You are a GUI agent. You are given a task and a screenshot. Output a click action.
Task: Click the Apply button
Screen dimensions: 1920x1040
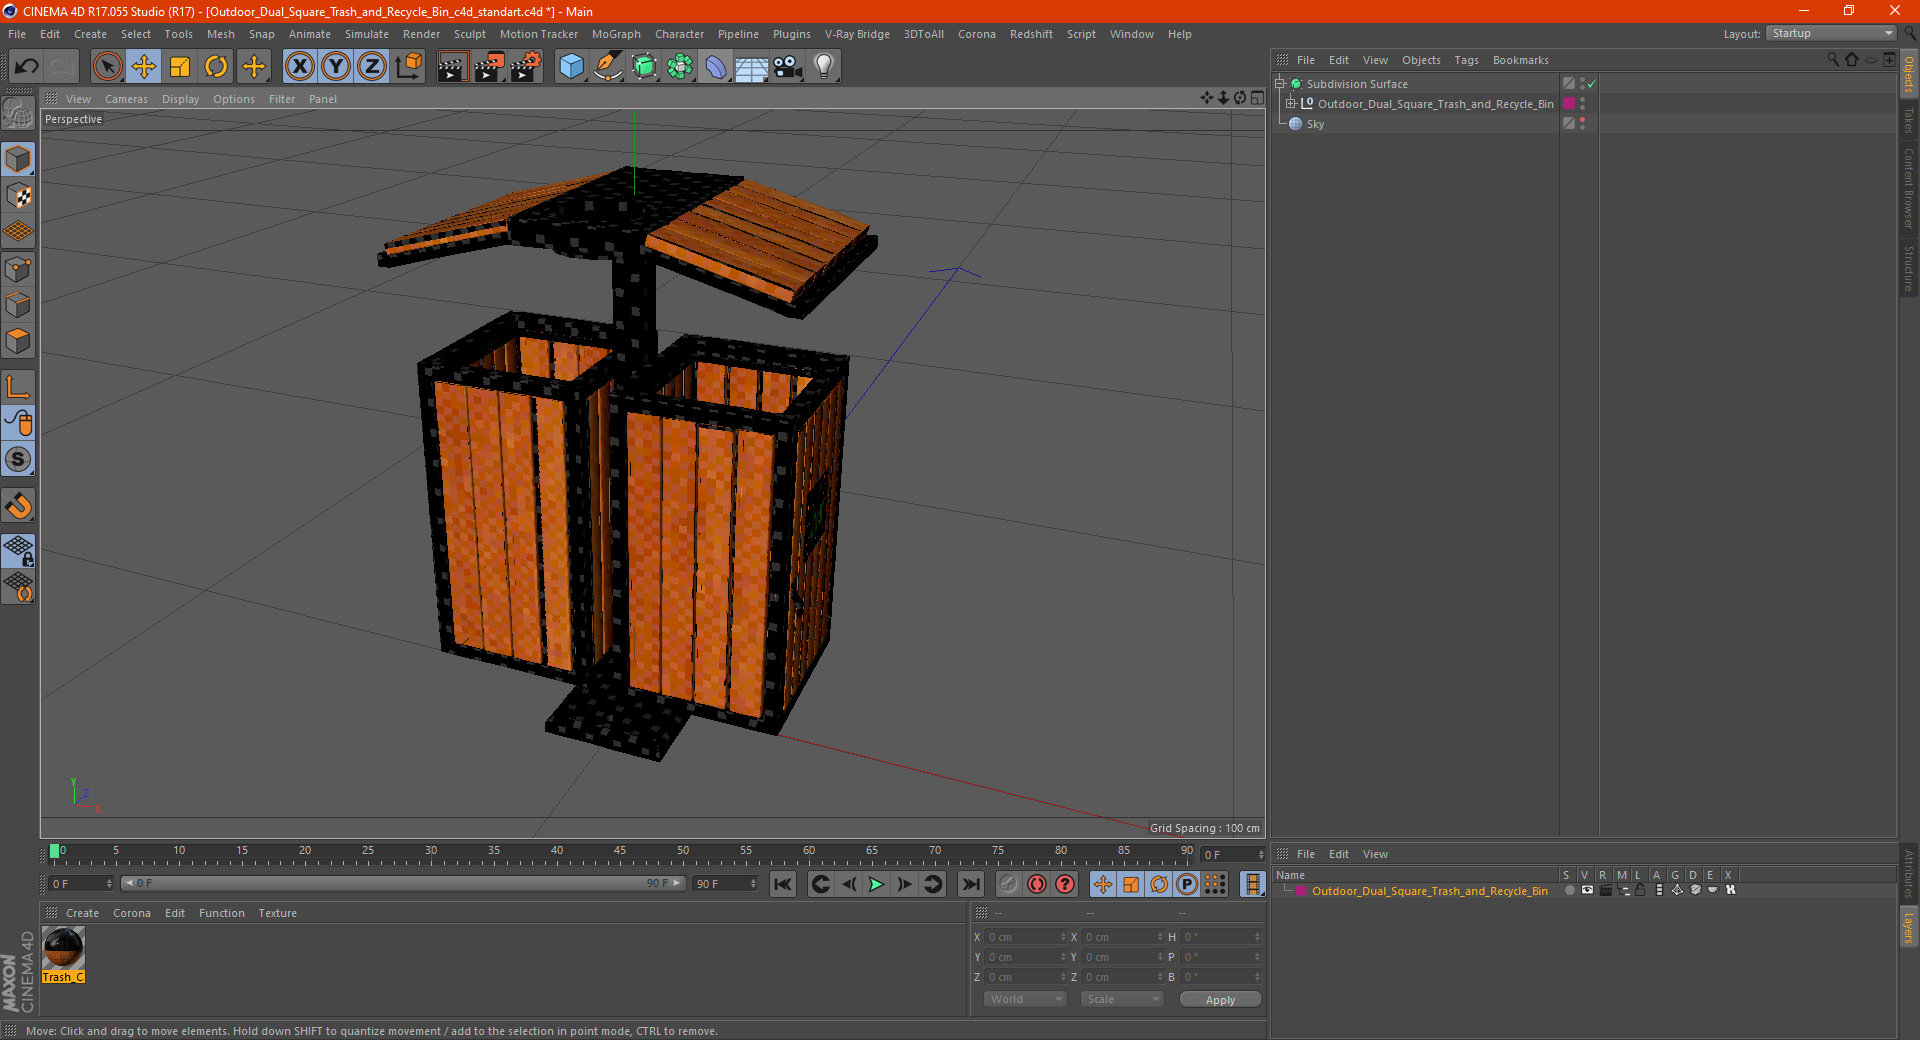(1220, 999)
